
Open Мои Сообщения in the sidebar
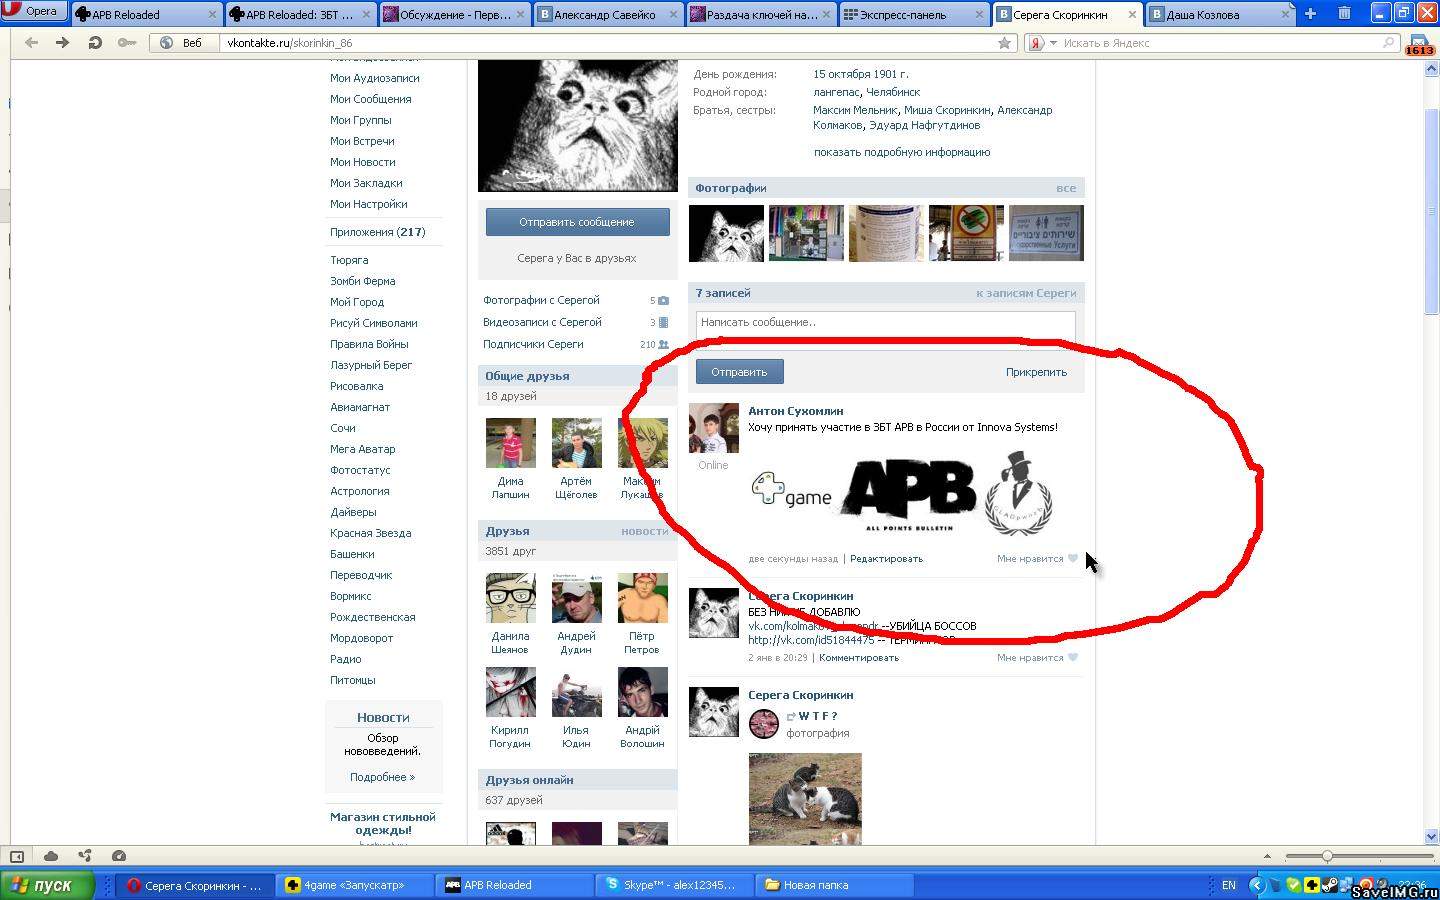[370, 99]
